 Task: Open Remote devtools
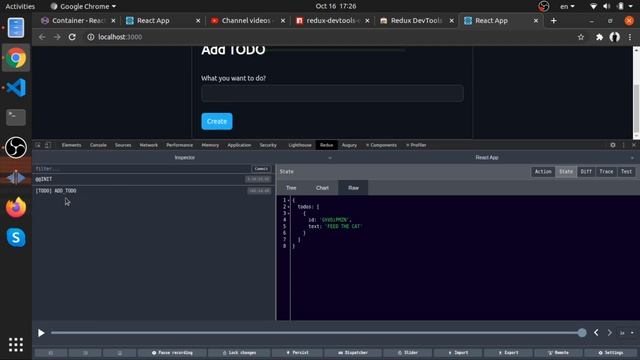click(x=558, y=353)
